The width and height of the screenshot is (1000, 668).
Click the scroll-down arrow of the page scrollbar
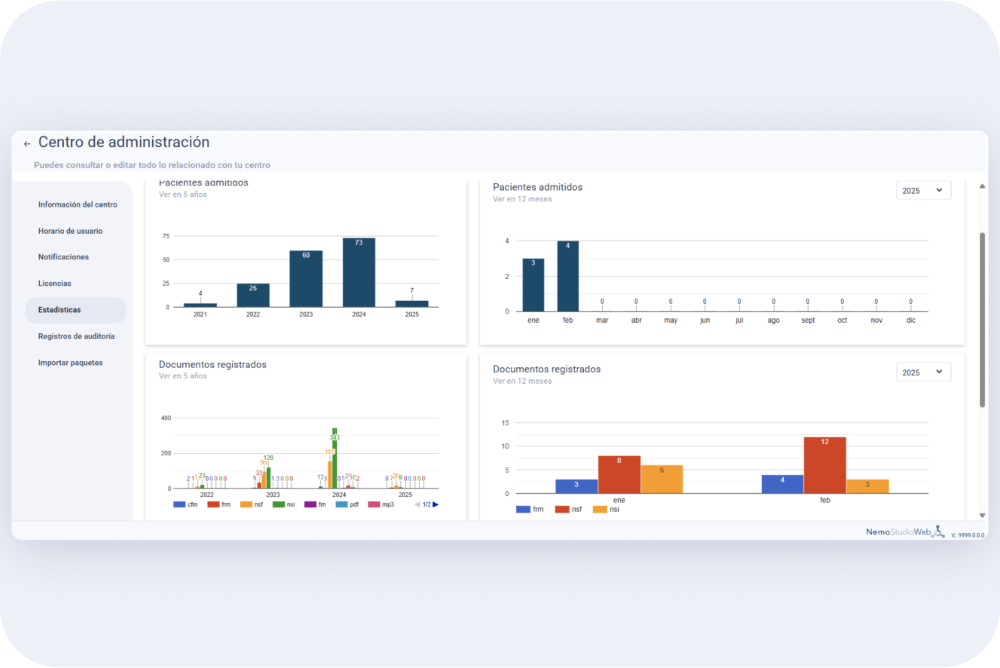(982, 515)
